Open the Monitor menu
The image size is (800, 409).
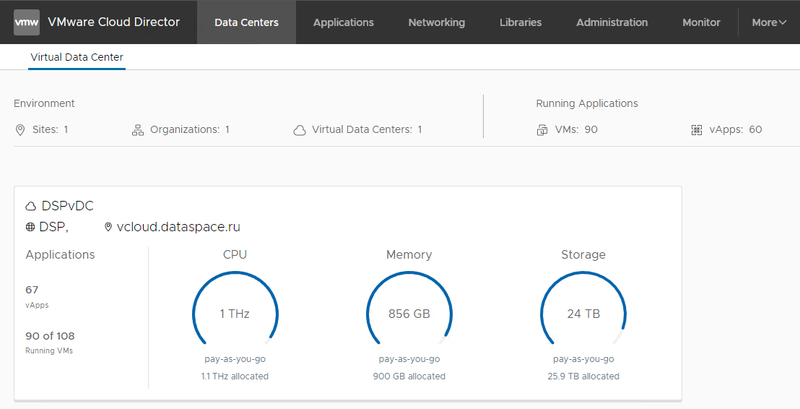coord(702,22)
